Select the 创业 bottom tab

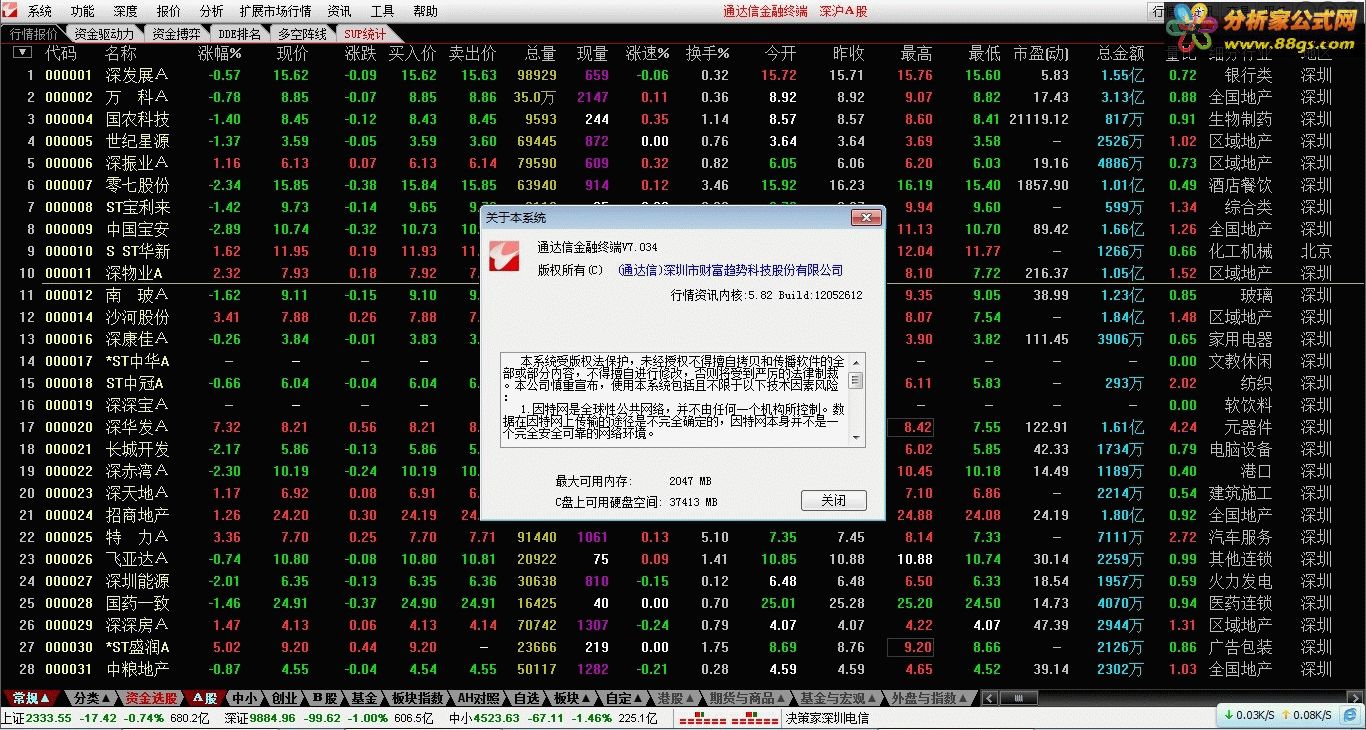pos(285,698)
